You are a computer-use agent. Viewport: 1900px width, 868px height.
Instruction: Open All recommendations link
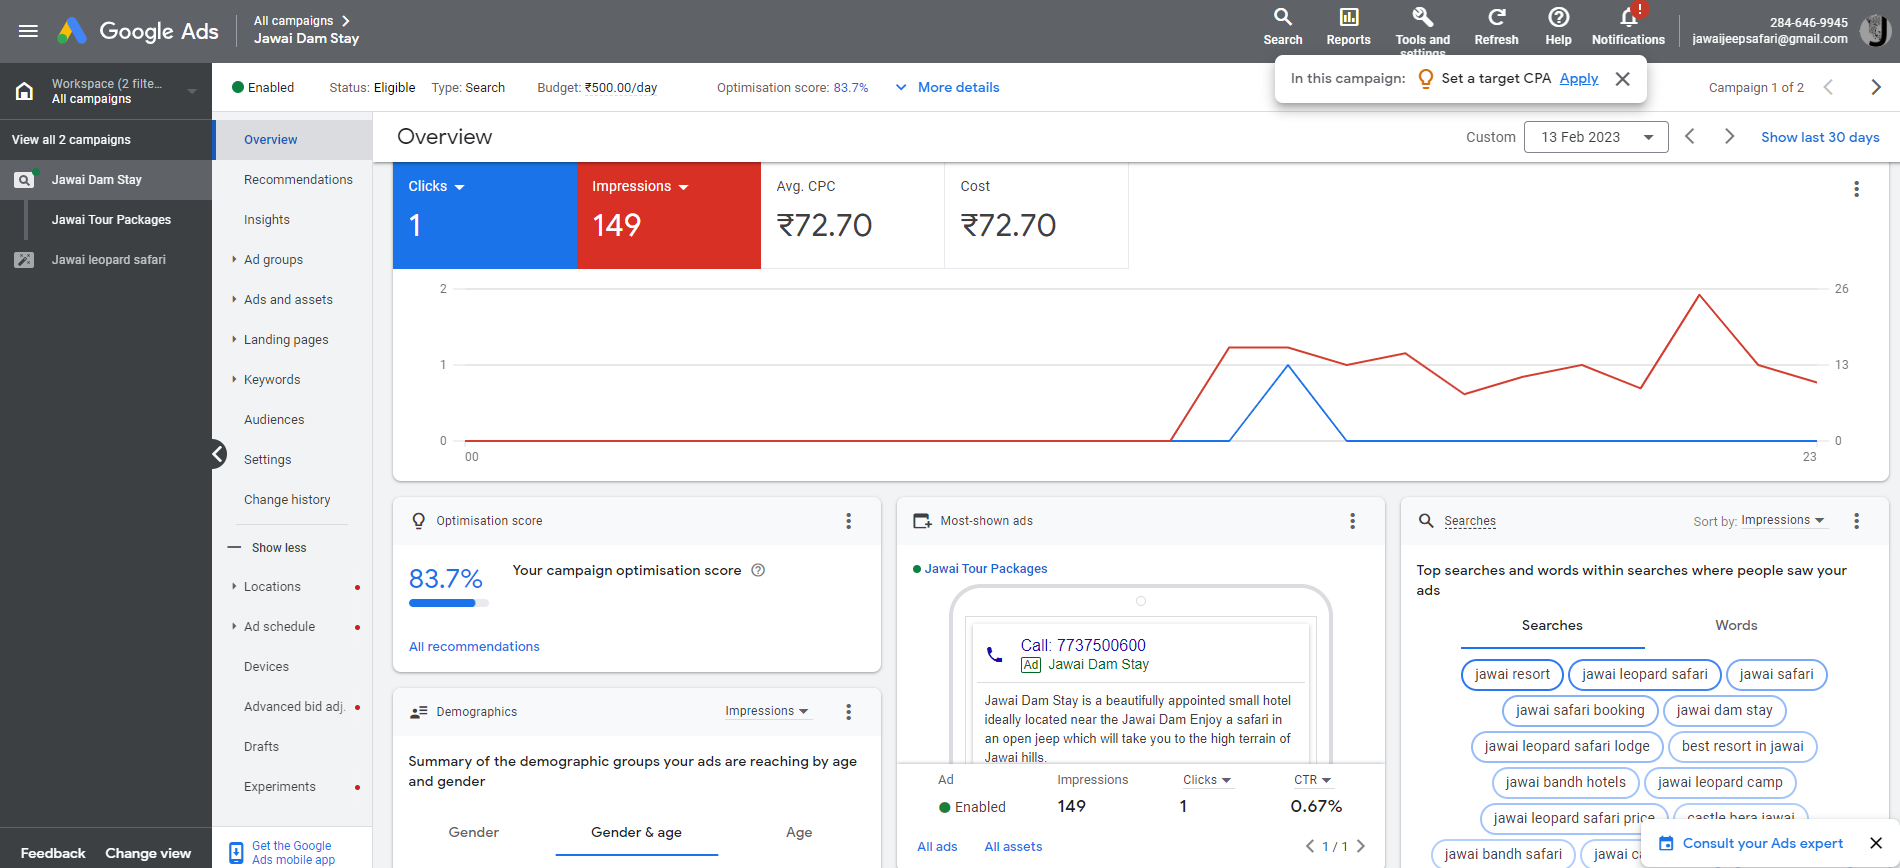(474, 647)
